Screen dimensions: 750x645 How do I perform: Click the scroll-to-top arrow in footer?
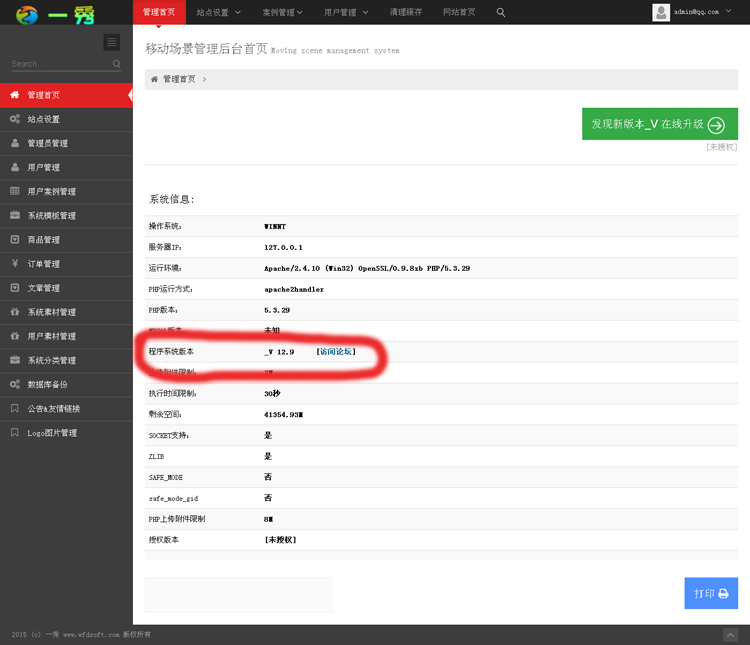click(x=730, y=635)
